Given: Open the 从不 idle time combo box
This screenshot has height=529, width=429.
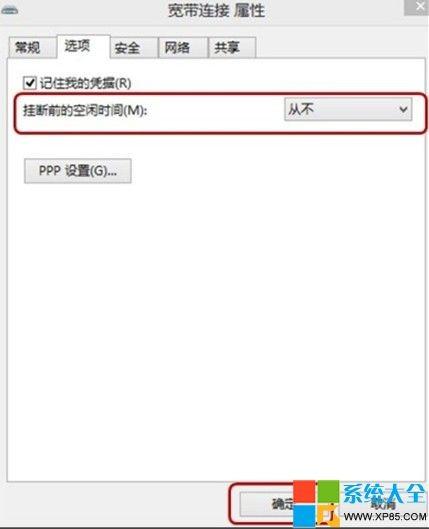Looking at the screenshot, I should (348, 109).
